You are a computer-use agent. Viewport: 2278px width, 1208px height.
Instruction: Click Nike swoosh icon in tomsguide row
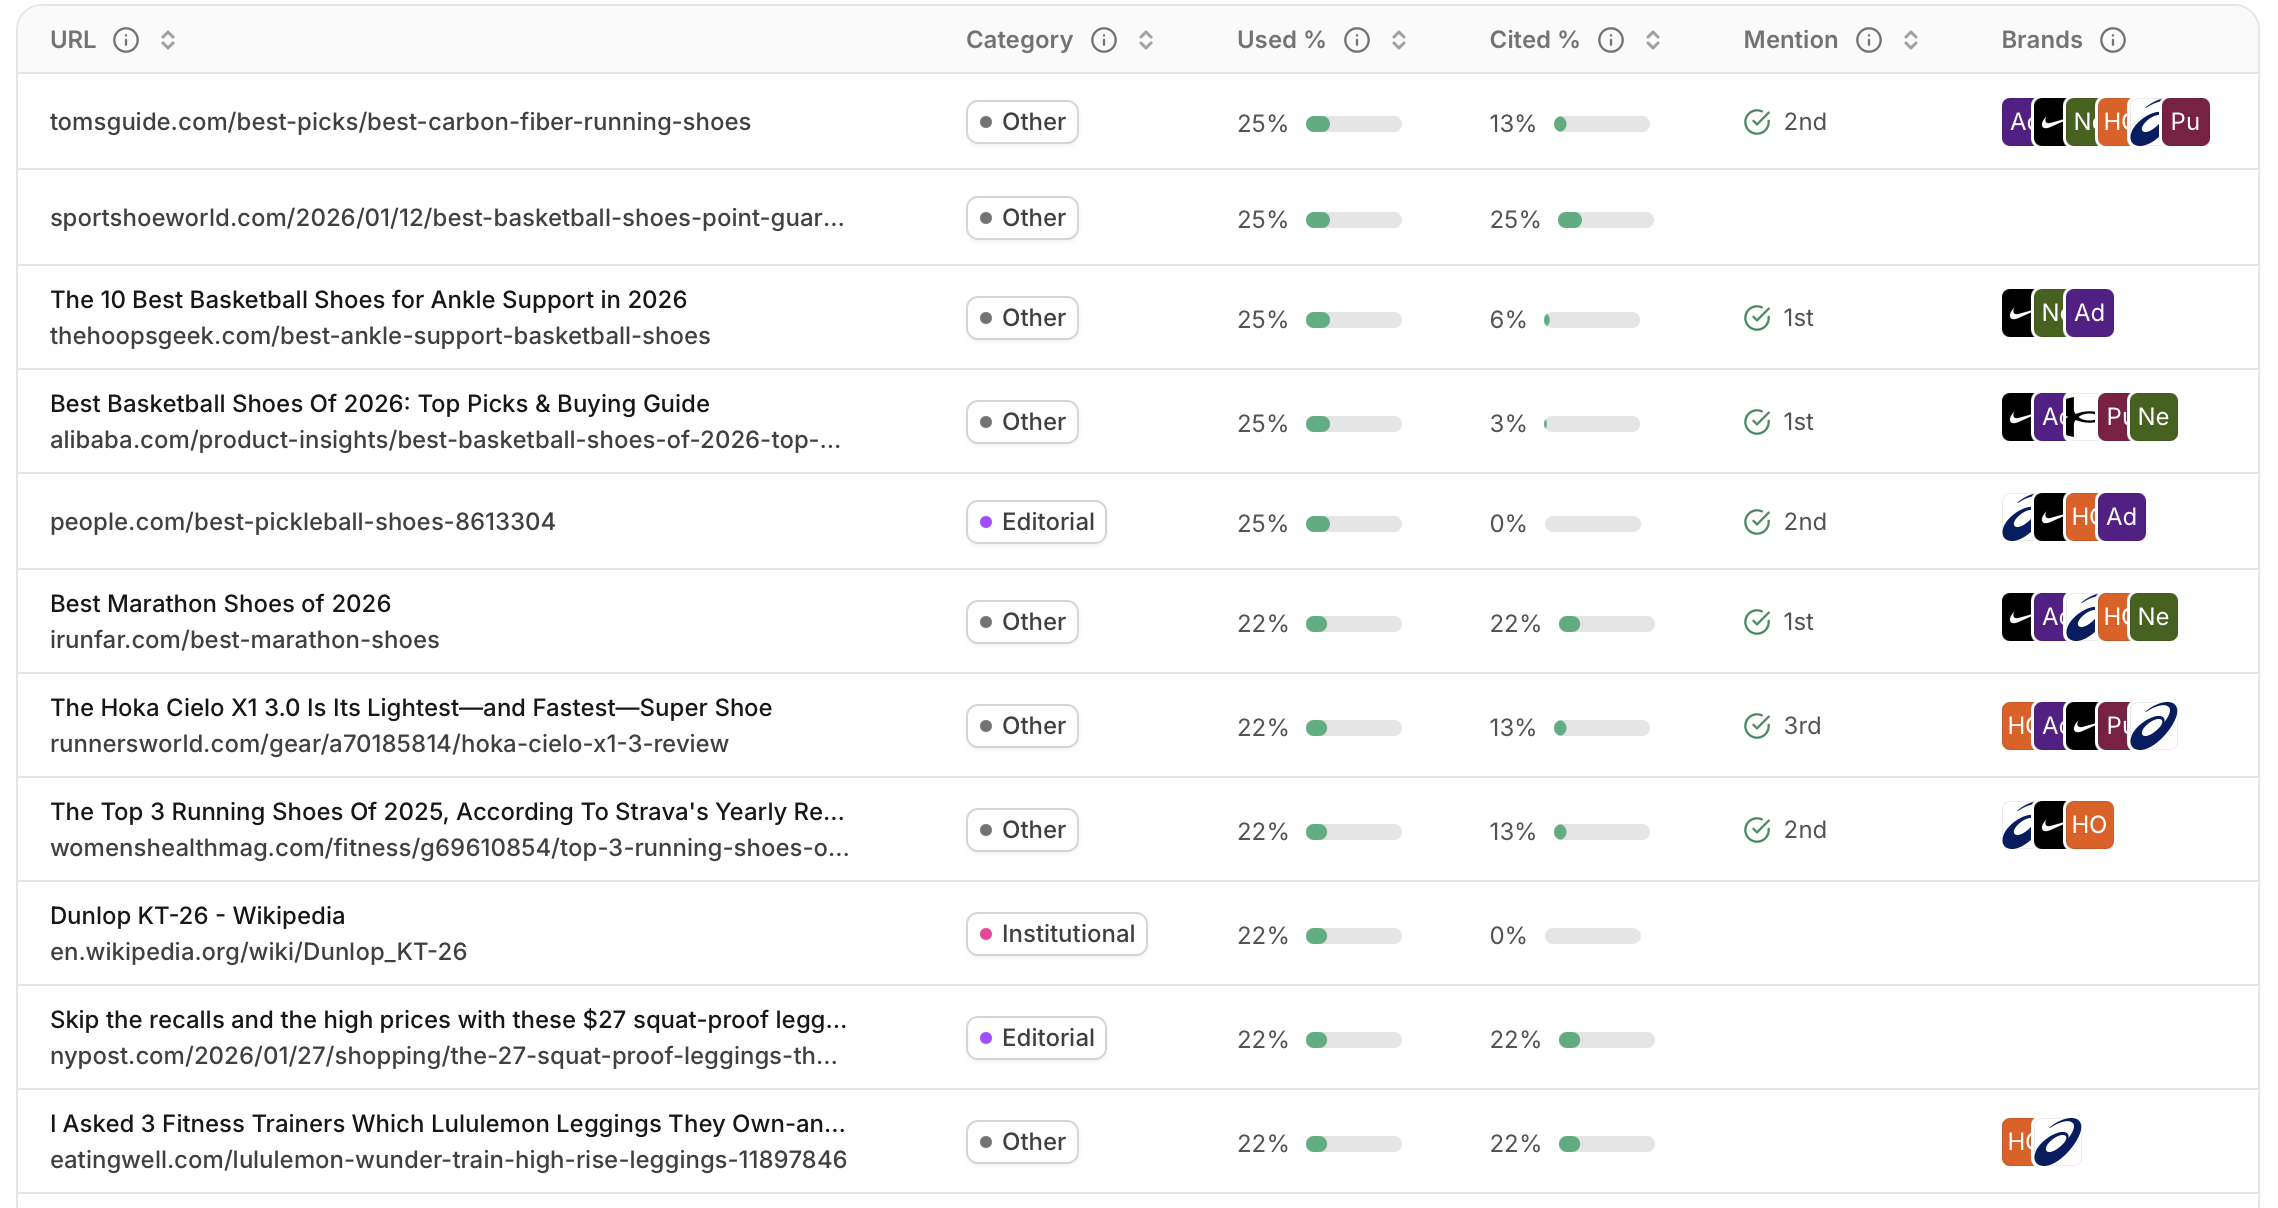2050,122
